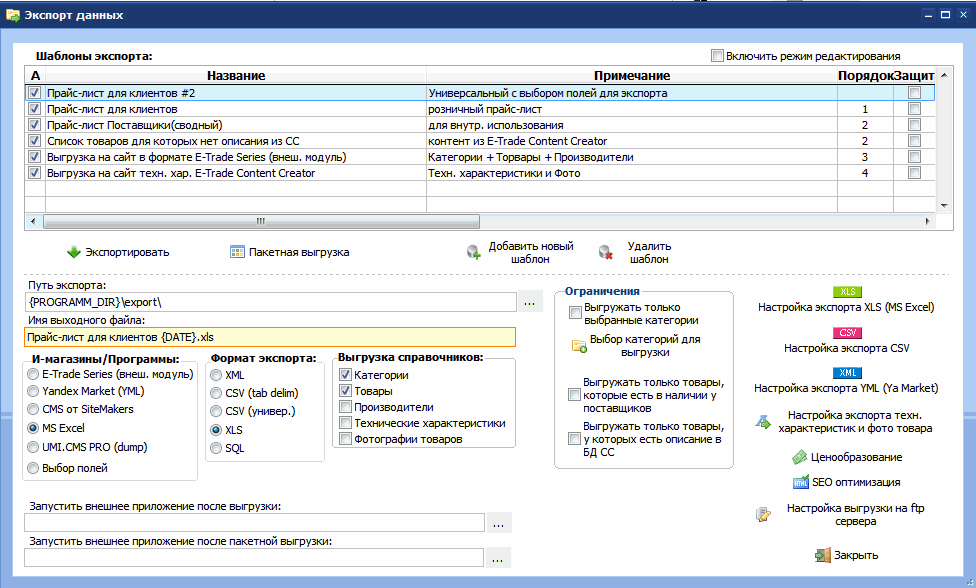The image size is (976, 588).
Task: Check Фотографии товаров checkbox
Action: pos(345,439)
